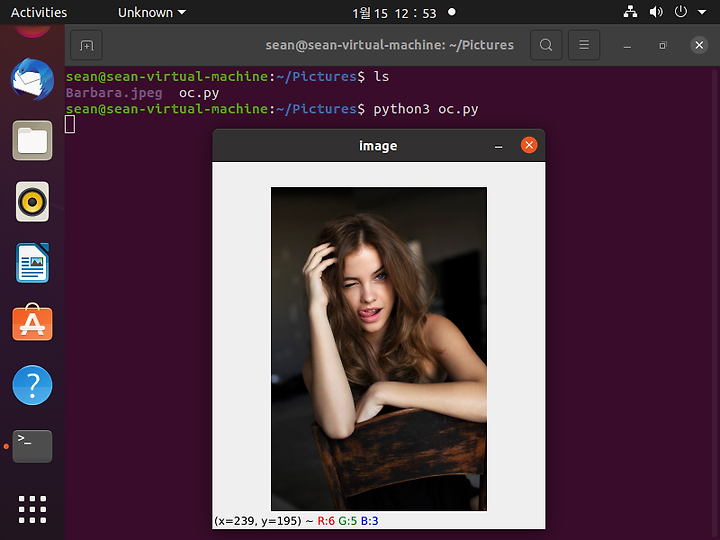Click the network status icon
720x540 pixels.
[x=630, y=12]
